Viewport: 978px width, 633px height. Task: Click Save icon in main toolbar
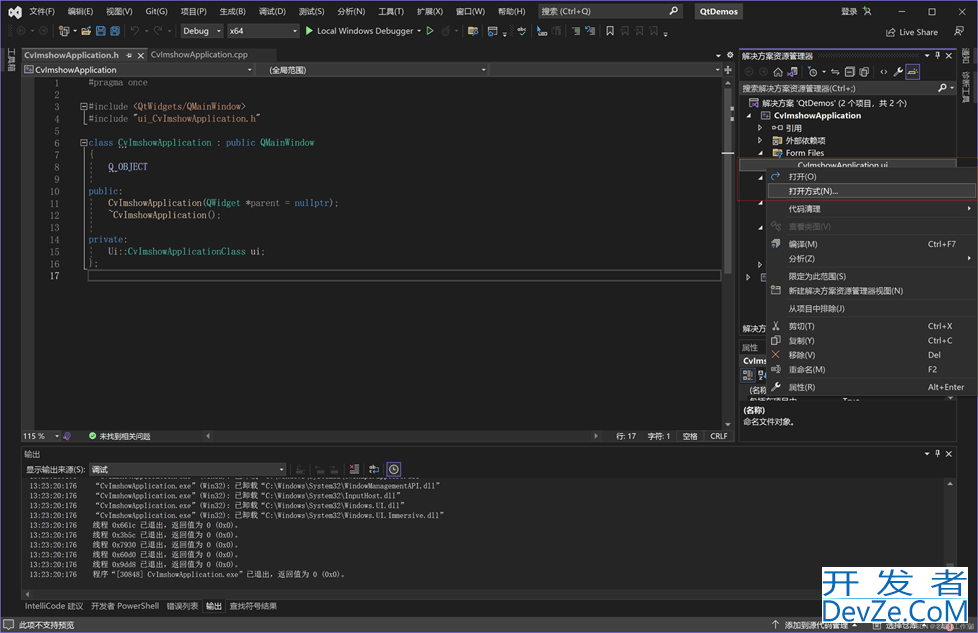point(100,31)
